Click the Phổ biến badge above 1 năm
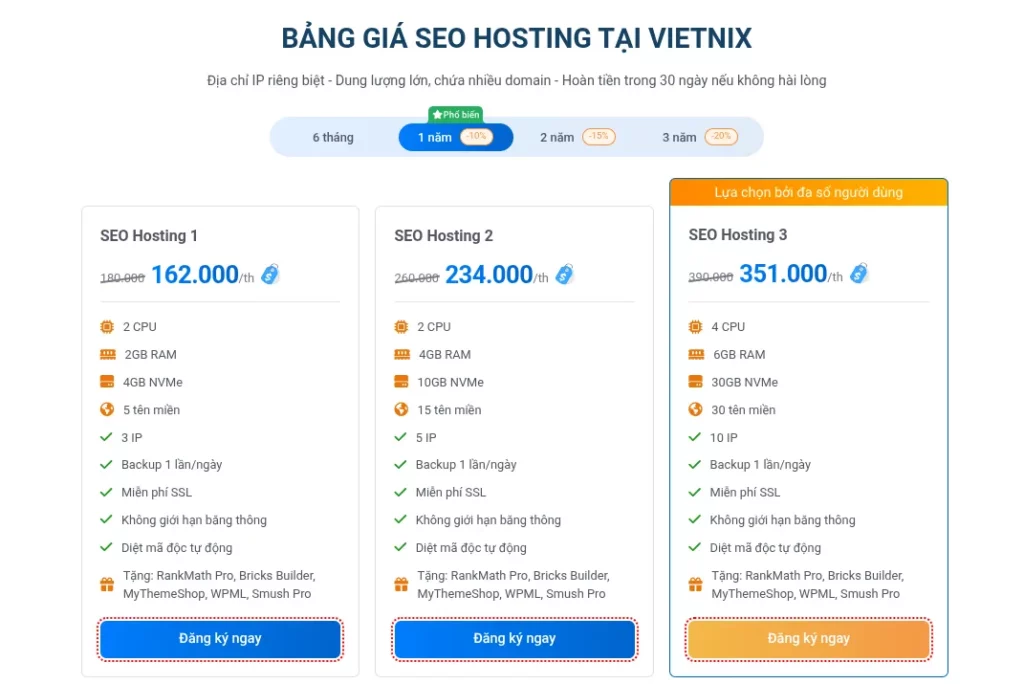The image size is (1024, 684). tap(455, 115)
